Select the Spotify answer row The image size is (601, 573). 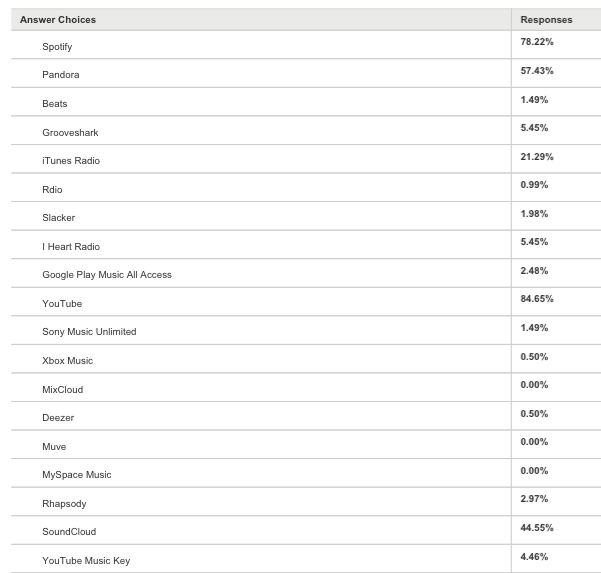[x=57, y=47]
